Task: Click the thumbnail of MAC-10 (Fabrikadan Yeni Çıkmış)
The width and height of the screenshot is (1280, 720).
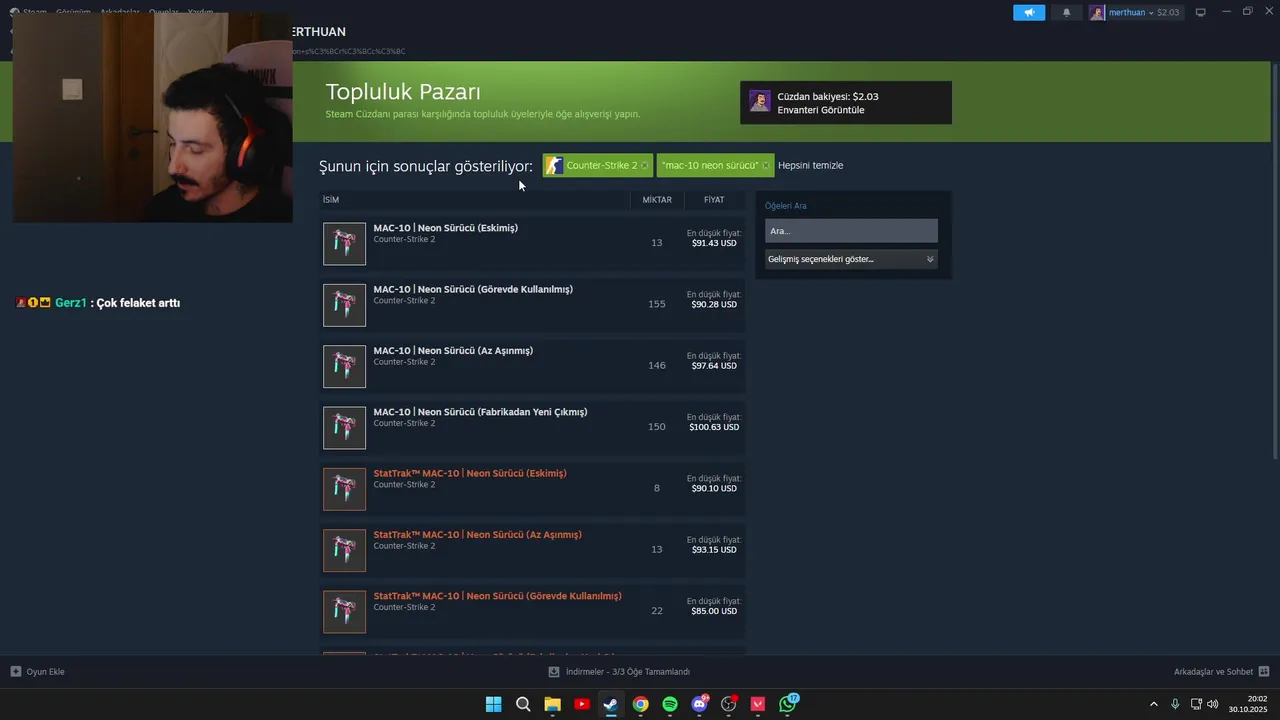Action: coord(344,428)
